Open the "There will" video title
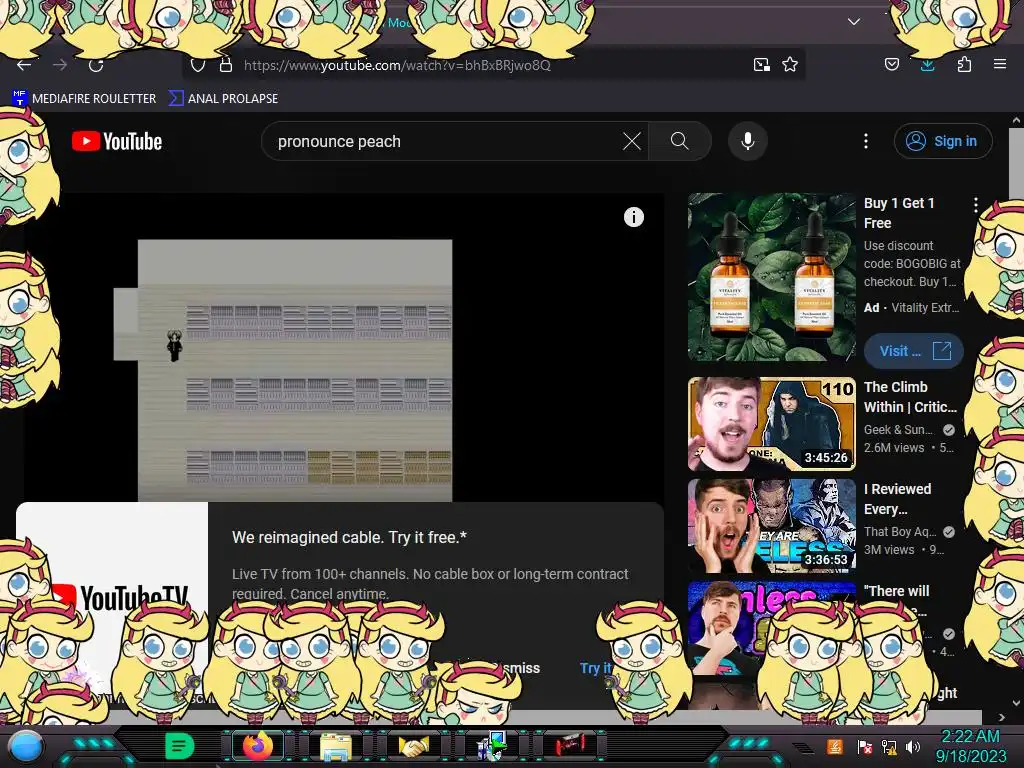The image size is (1024, 768). 896,591
